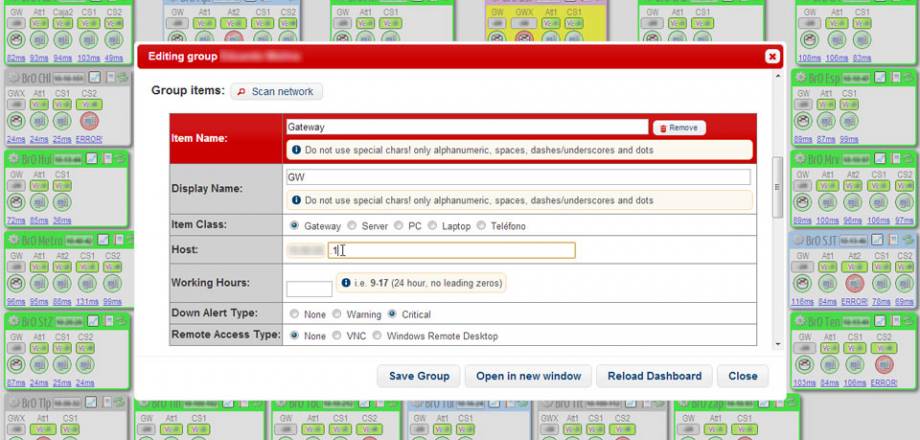Click into the Host address field
The height and width of the screenshot is (440, 920).
coord(452,250)
